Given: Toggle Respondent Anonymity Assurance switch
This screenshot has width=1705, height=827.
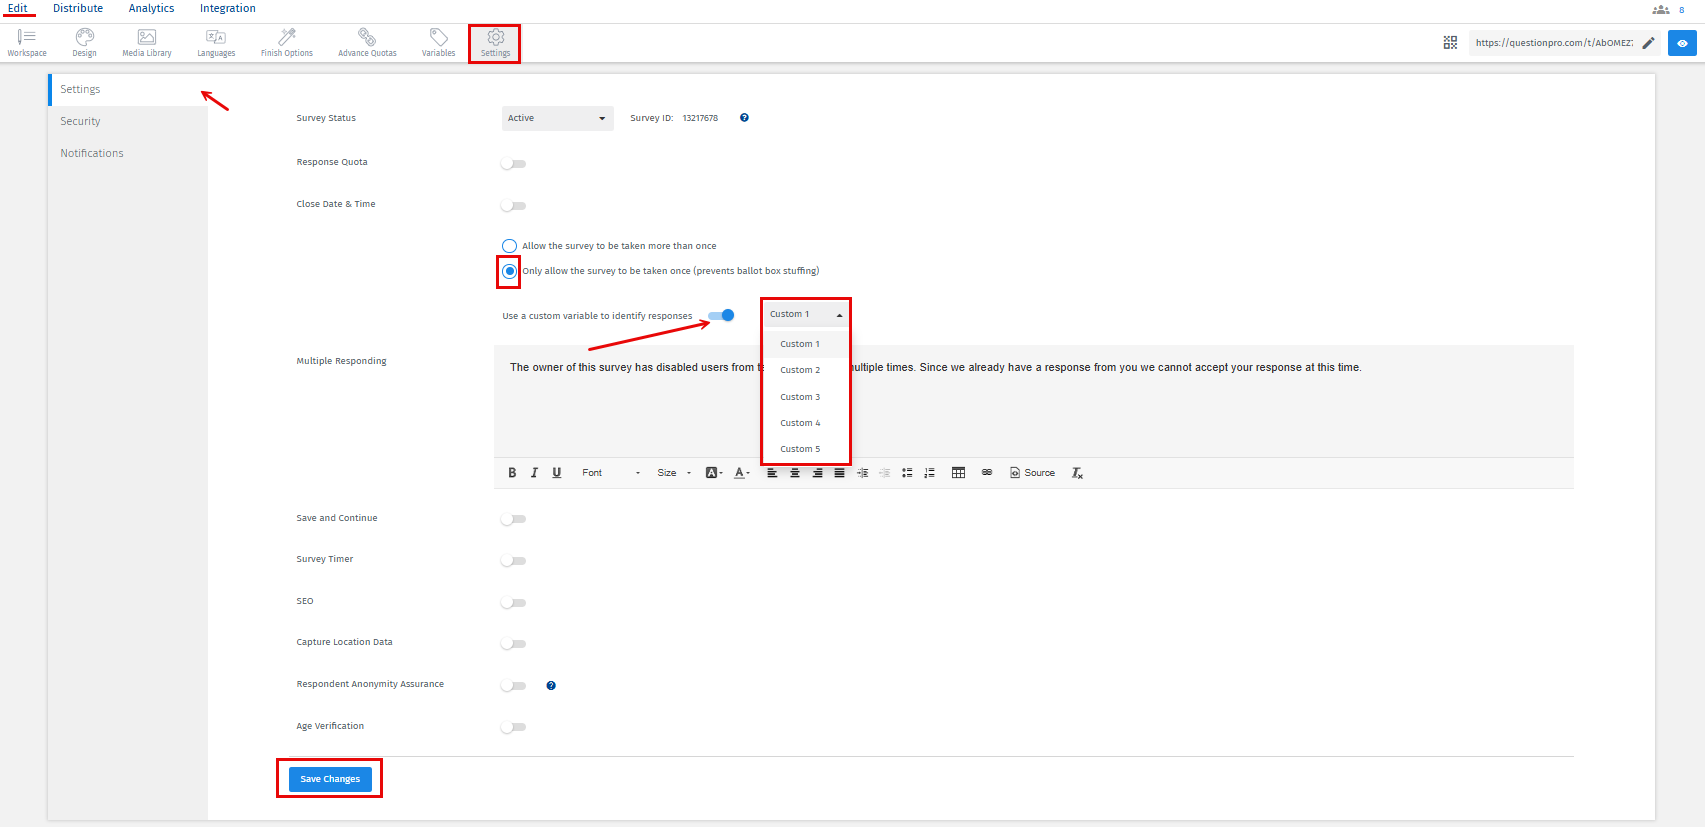Looking at the screenshot, I should coord(513,686).
